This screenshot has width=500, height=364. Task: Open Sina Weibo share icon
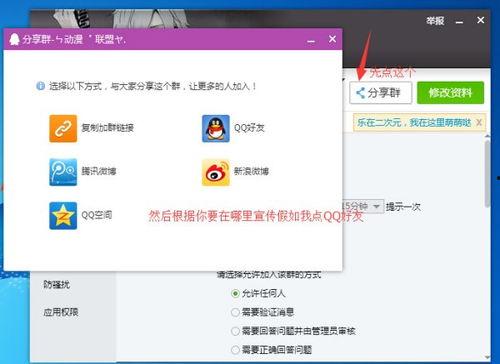pos(216,172)
